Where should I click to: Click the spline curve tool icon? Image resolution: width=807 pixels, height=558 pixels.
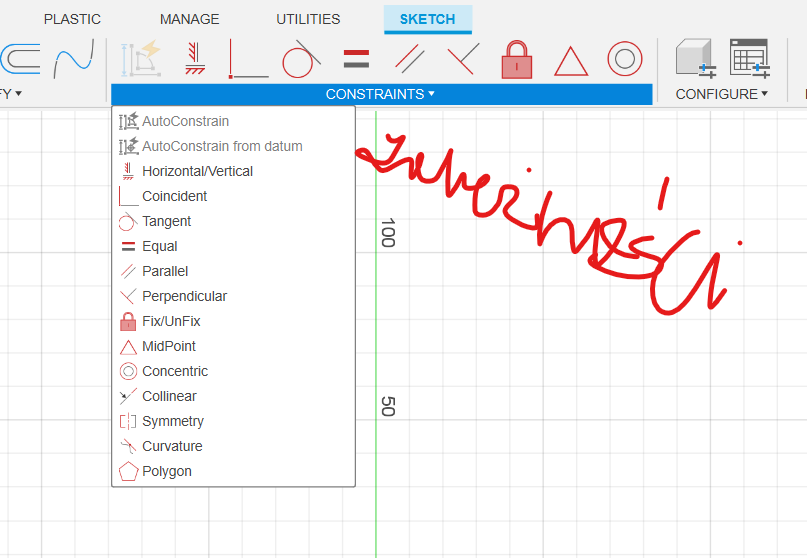coord(74,59)
